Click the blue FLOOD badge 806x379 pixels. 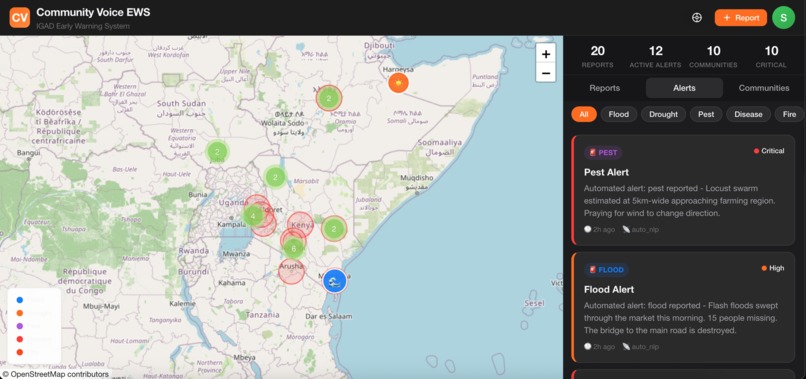point(606,270)
